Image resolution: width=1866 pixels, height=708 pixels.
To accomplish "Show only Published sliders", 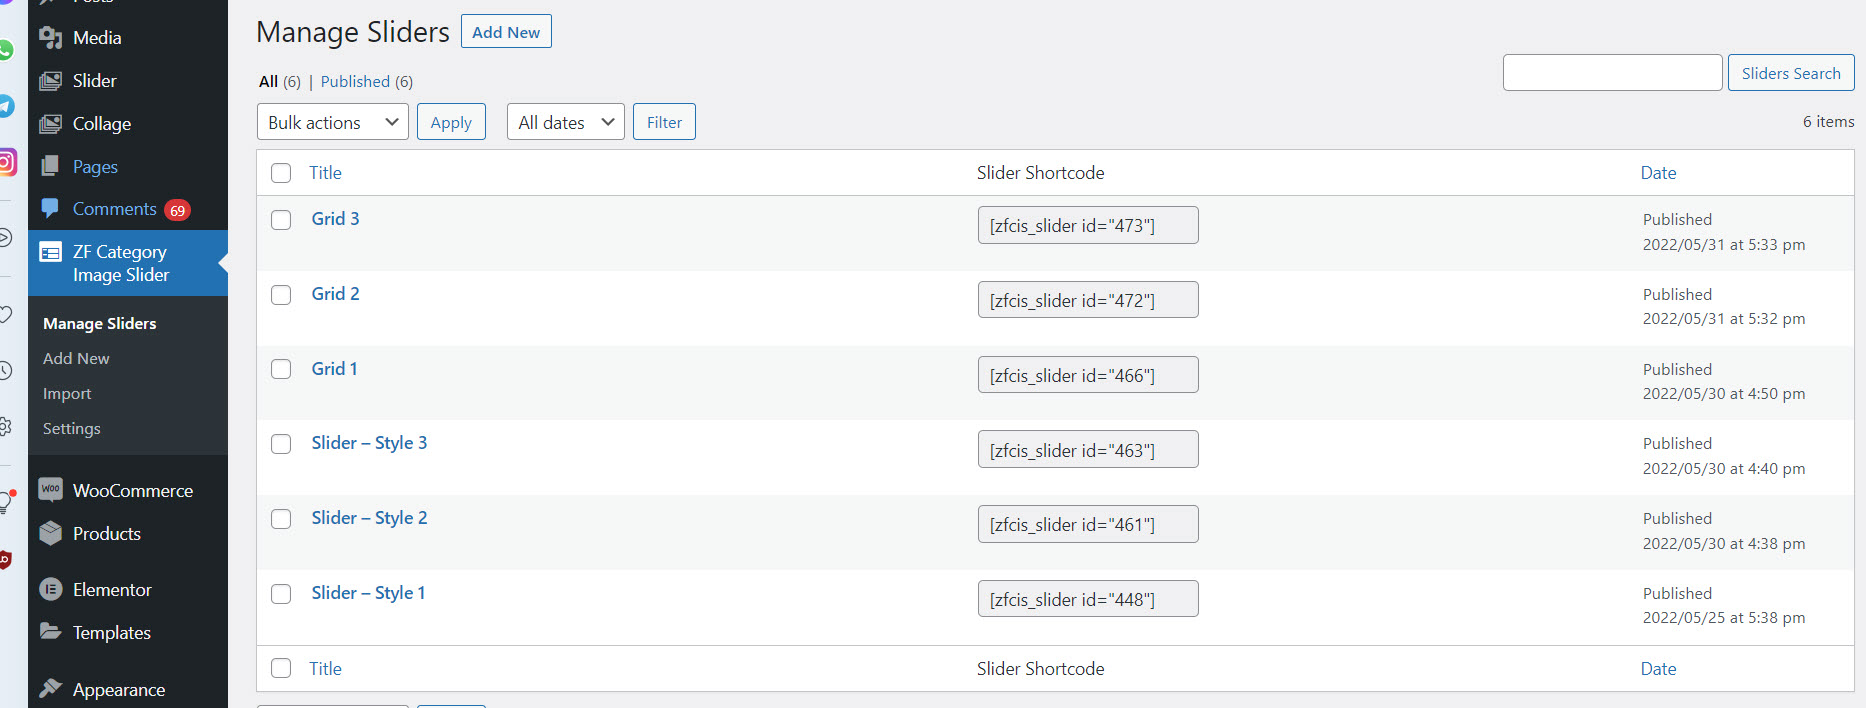I will point(355,82).
